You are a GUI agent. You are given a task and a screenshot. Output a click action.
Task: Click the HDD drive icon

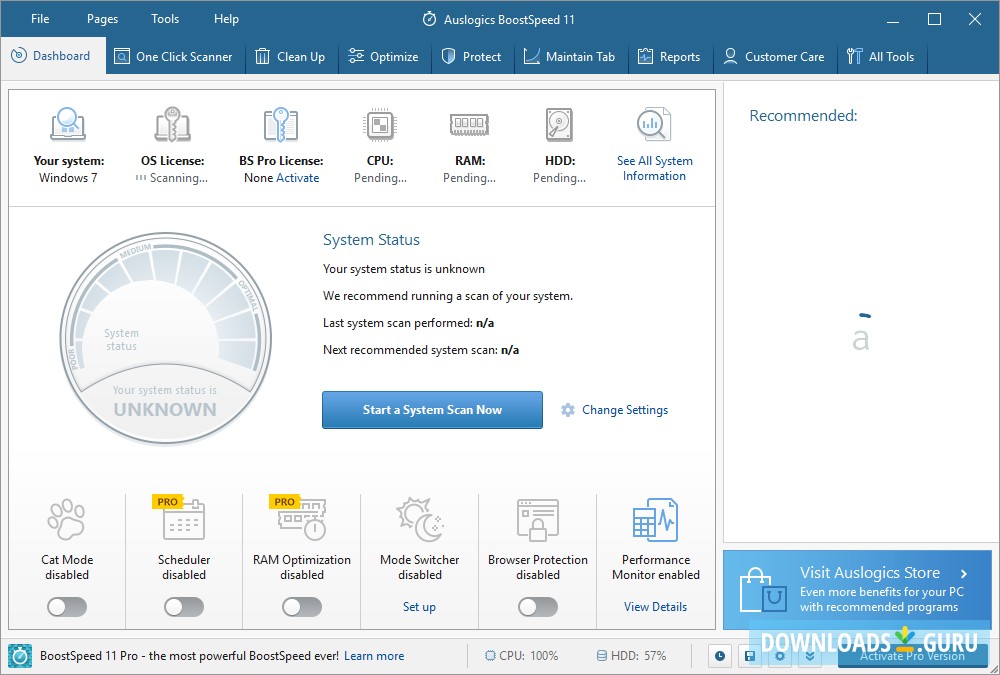559,124
